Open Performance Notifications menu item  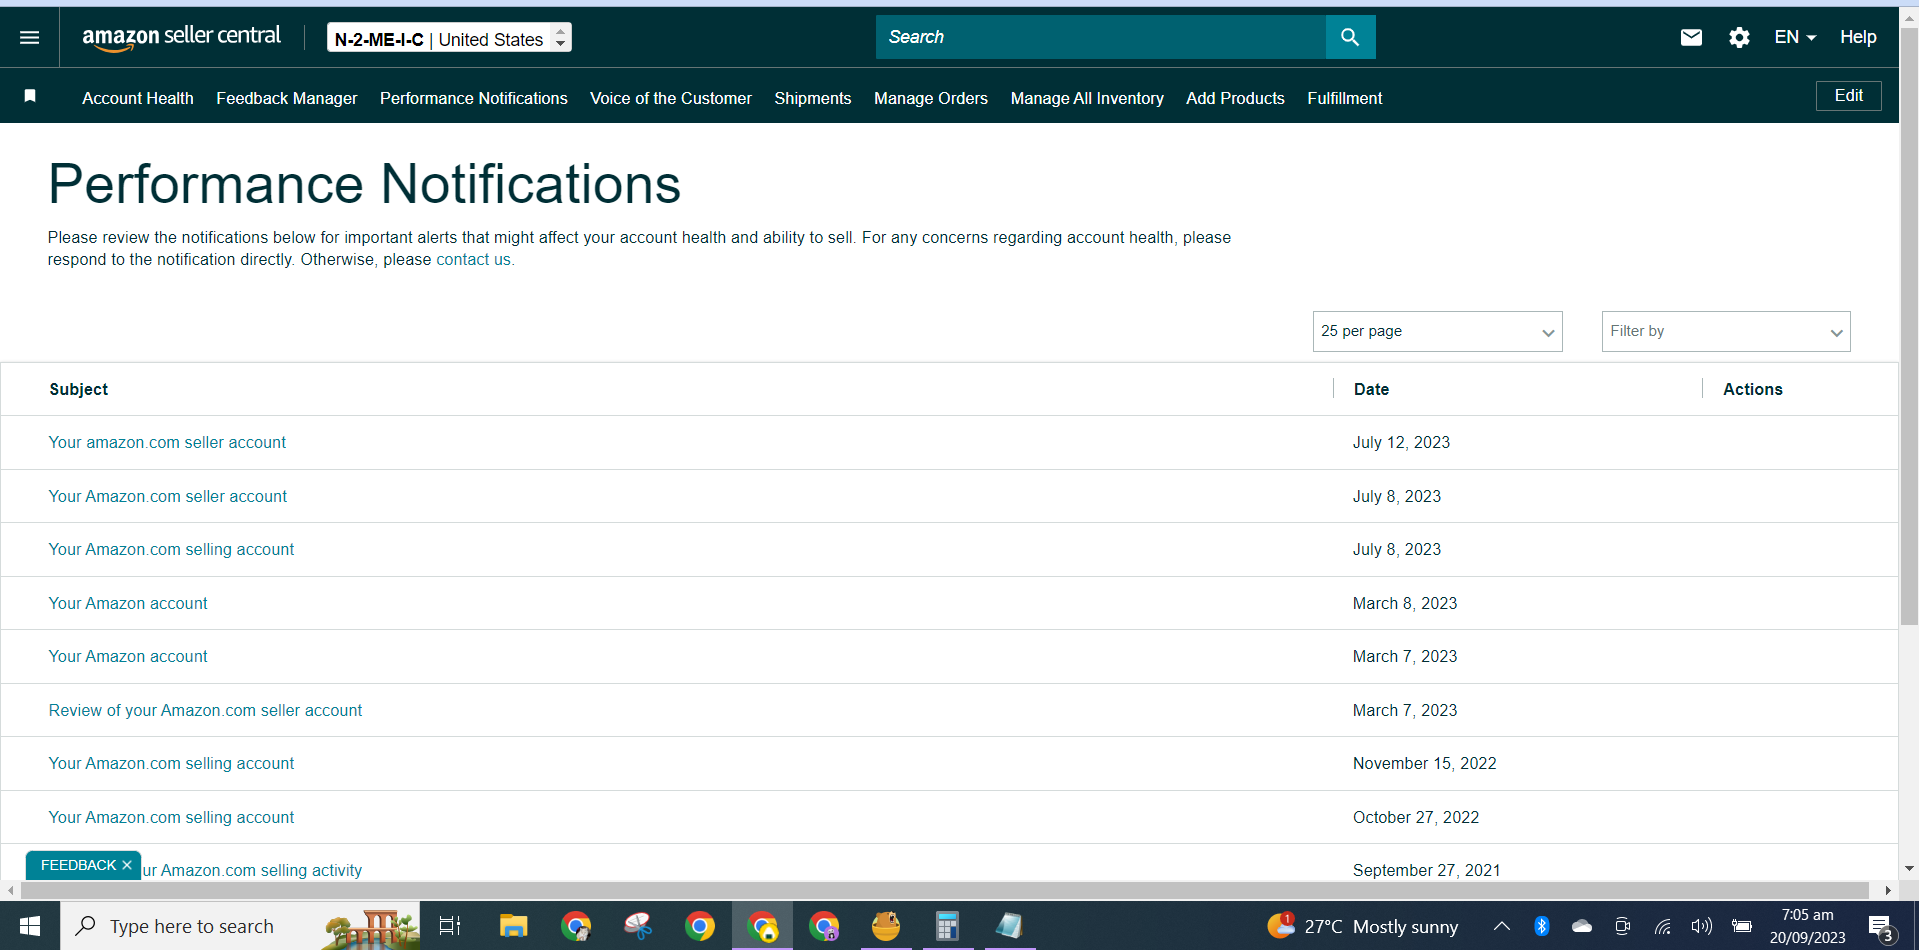(x=474, y=98)
